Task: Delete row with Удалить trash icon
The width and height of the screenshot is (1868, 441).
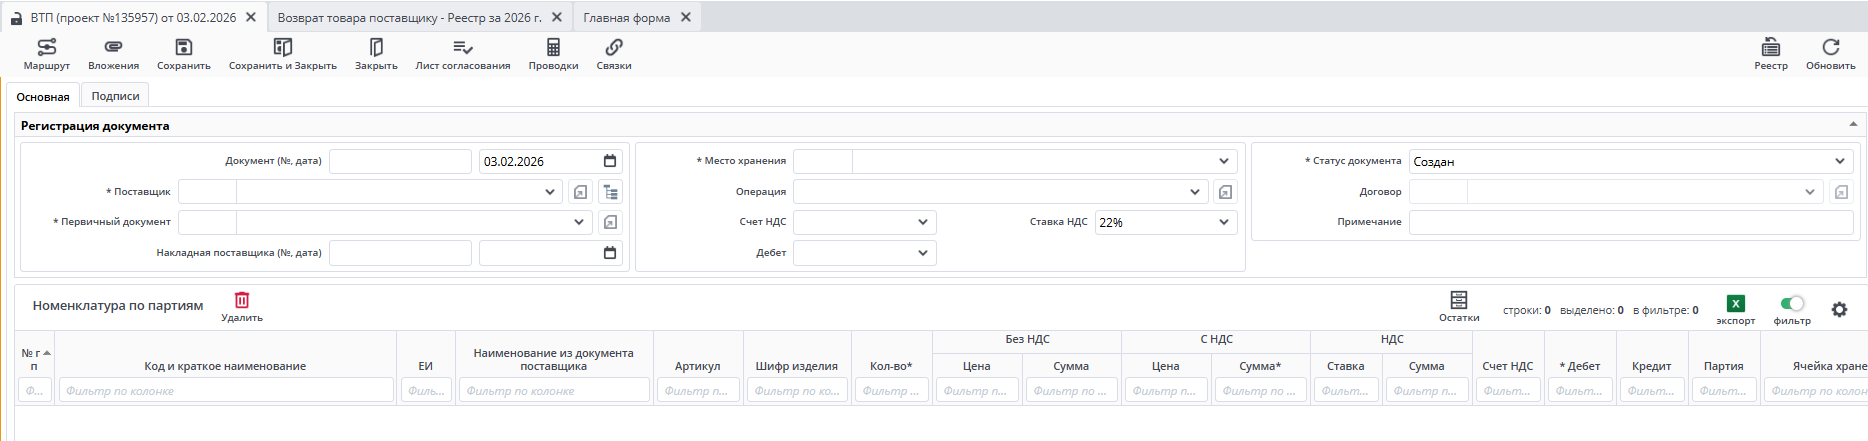Action: click(x=242, y=300)
